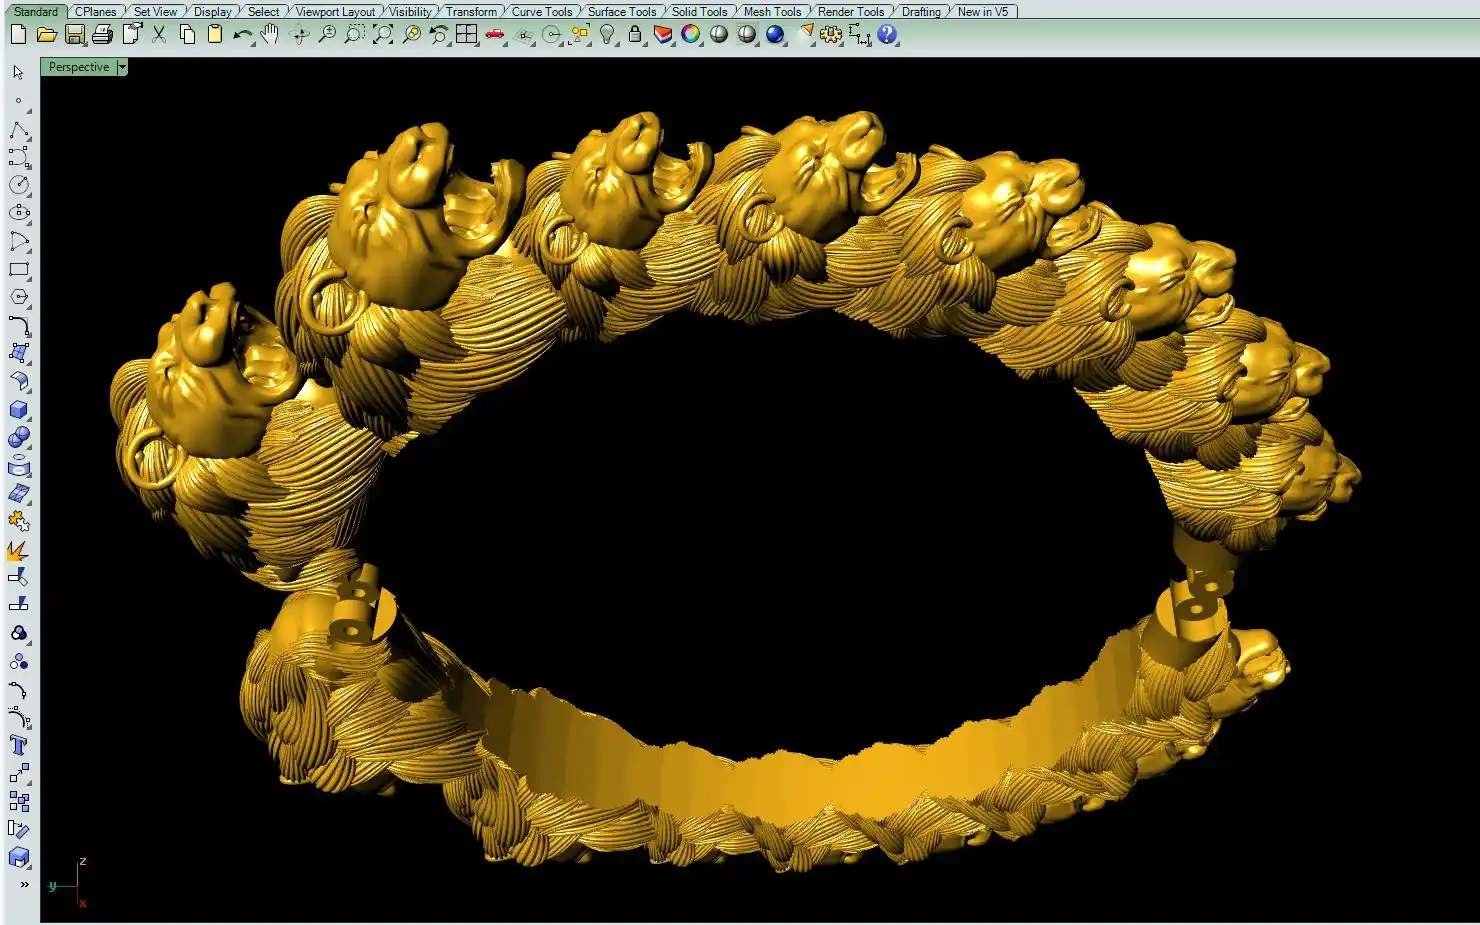This screenshot has width=1480, height=925.
Task: Switch to the Surface Tools tab
Action: [x=621, y=12]
